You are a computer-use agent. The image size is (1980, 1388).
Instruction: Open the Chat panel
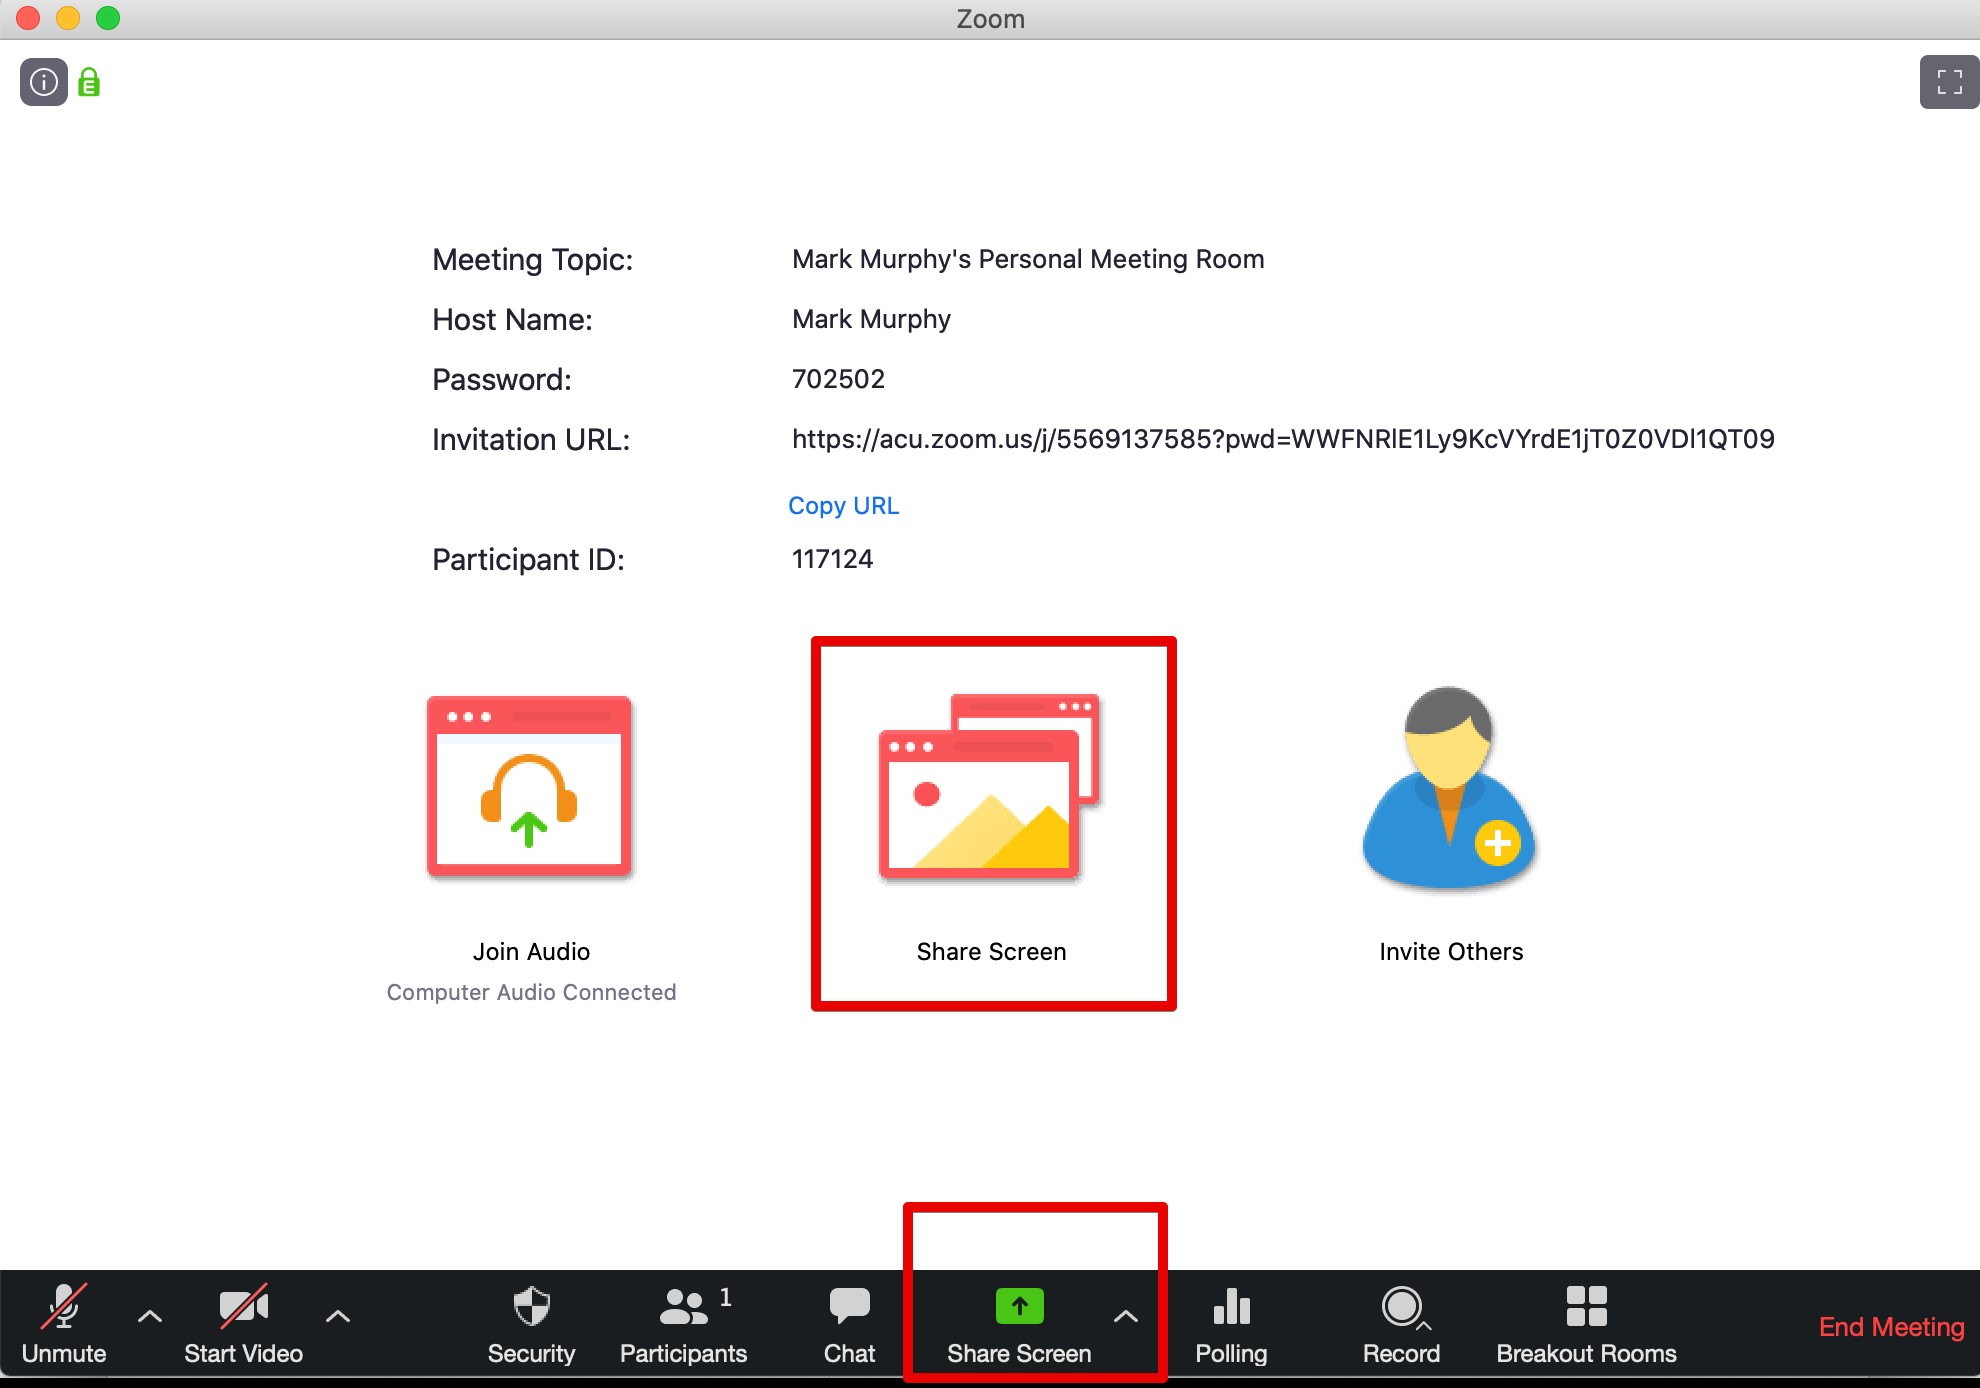coord(849,1325)
